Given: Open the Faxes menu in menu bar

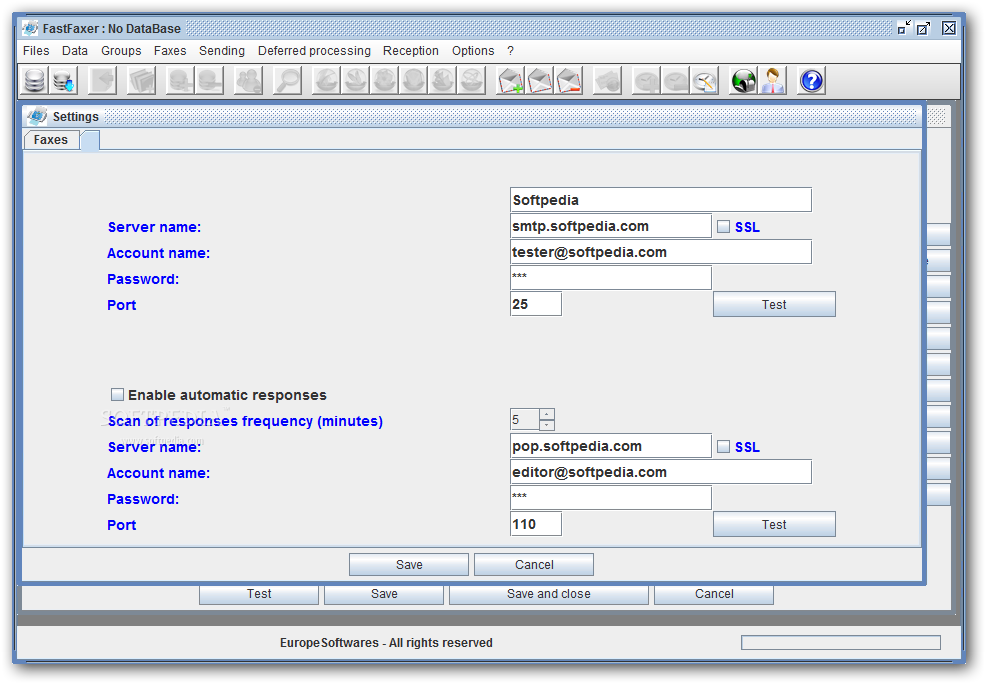Looking at the screenshot, I should pyautogui.click(x=170, y=51).
